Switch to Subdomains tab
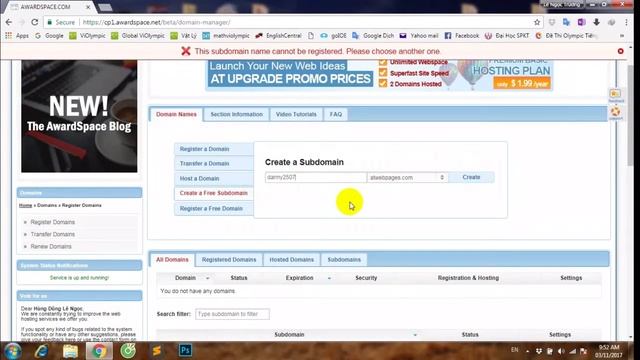640x360 pixels. tap(344, 260)
